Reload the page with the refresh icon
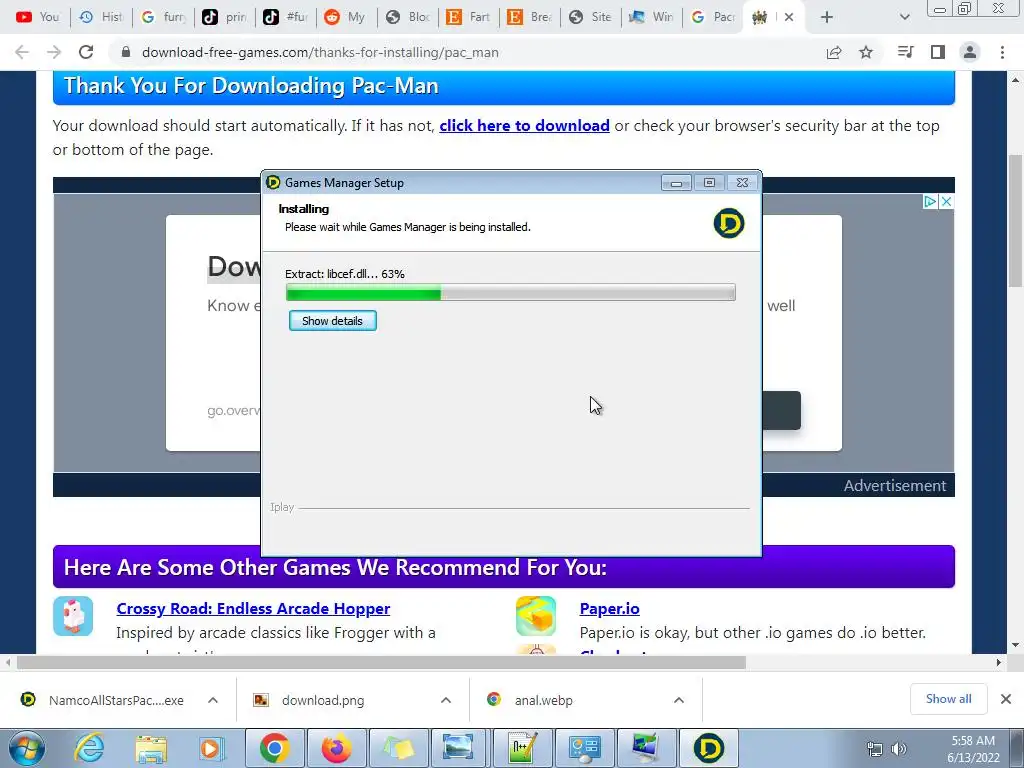The height and width of the screenshot is (768, 1024). tap(86, 52)
